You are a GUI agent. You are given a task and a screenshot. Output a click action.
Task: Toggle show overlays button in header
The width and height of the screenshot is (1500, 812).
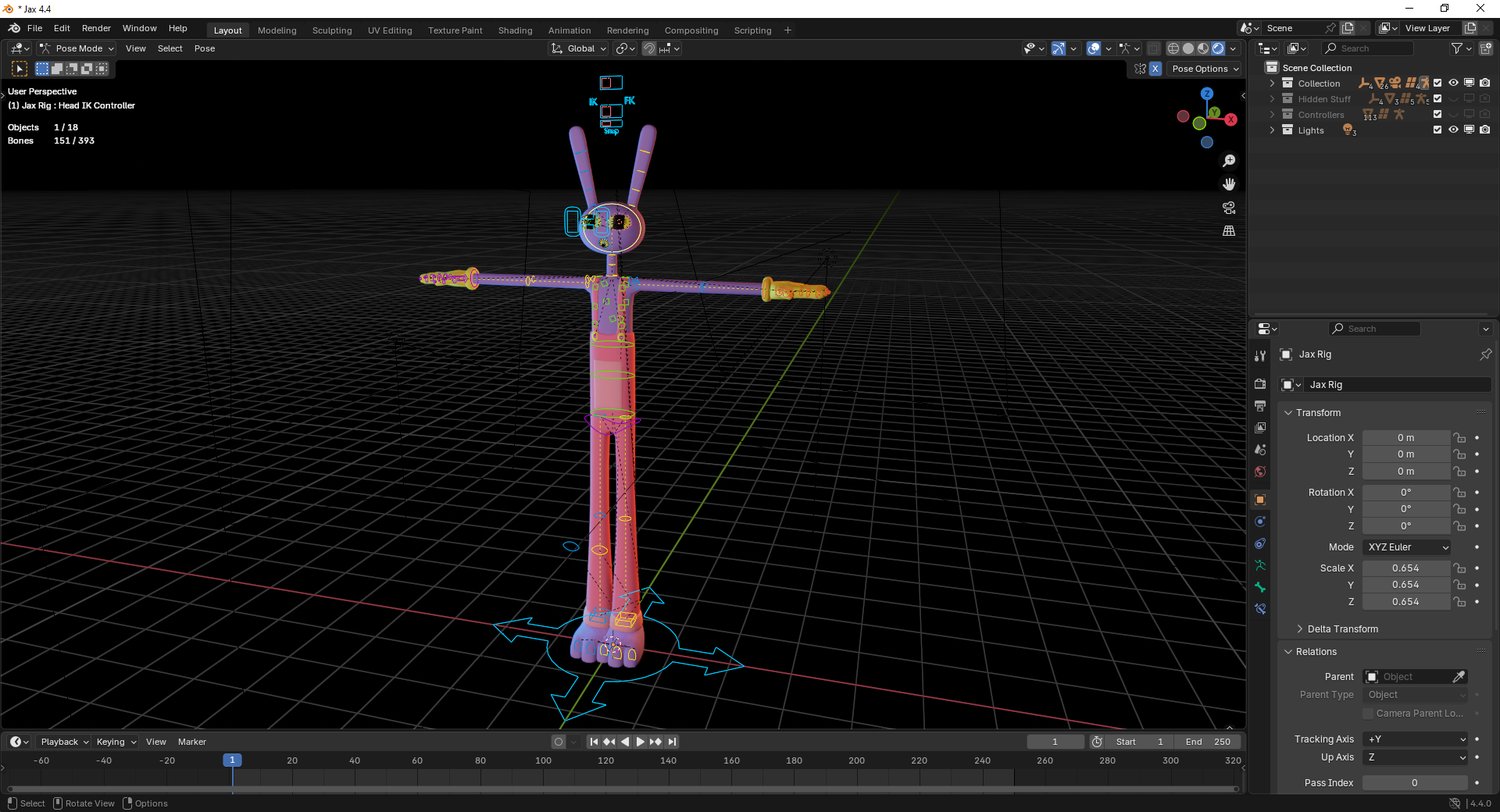1094,48
